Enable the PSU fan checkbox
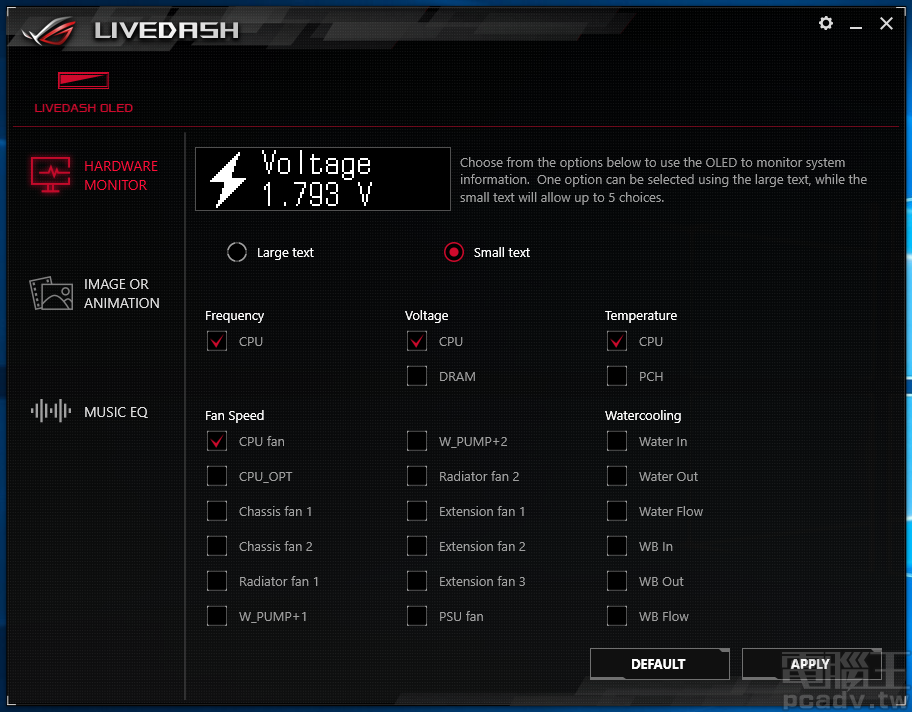Viewport: 912px width, 712px height. [x=417, y=616]
